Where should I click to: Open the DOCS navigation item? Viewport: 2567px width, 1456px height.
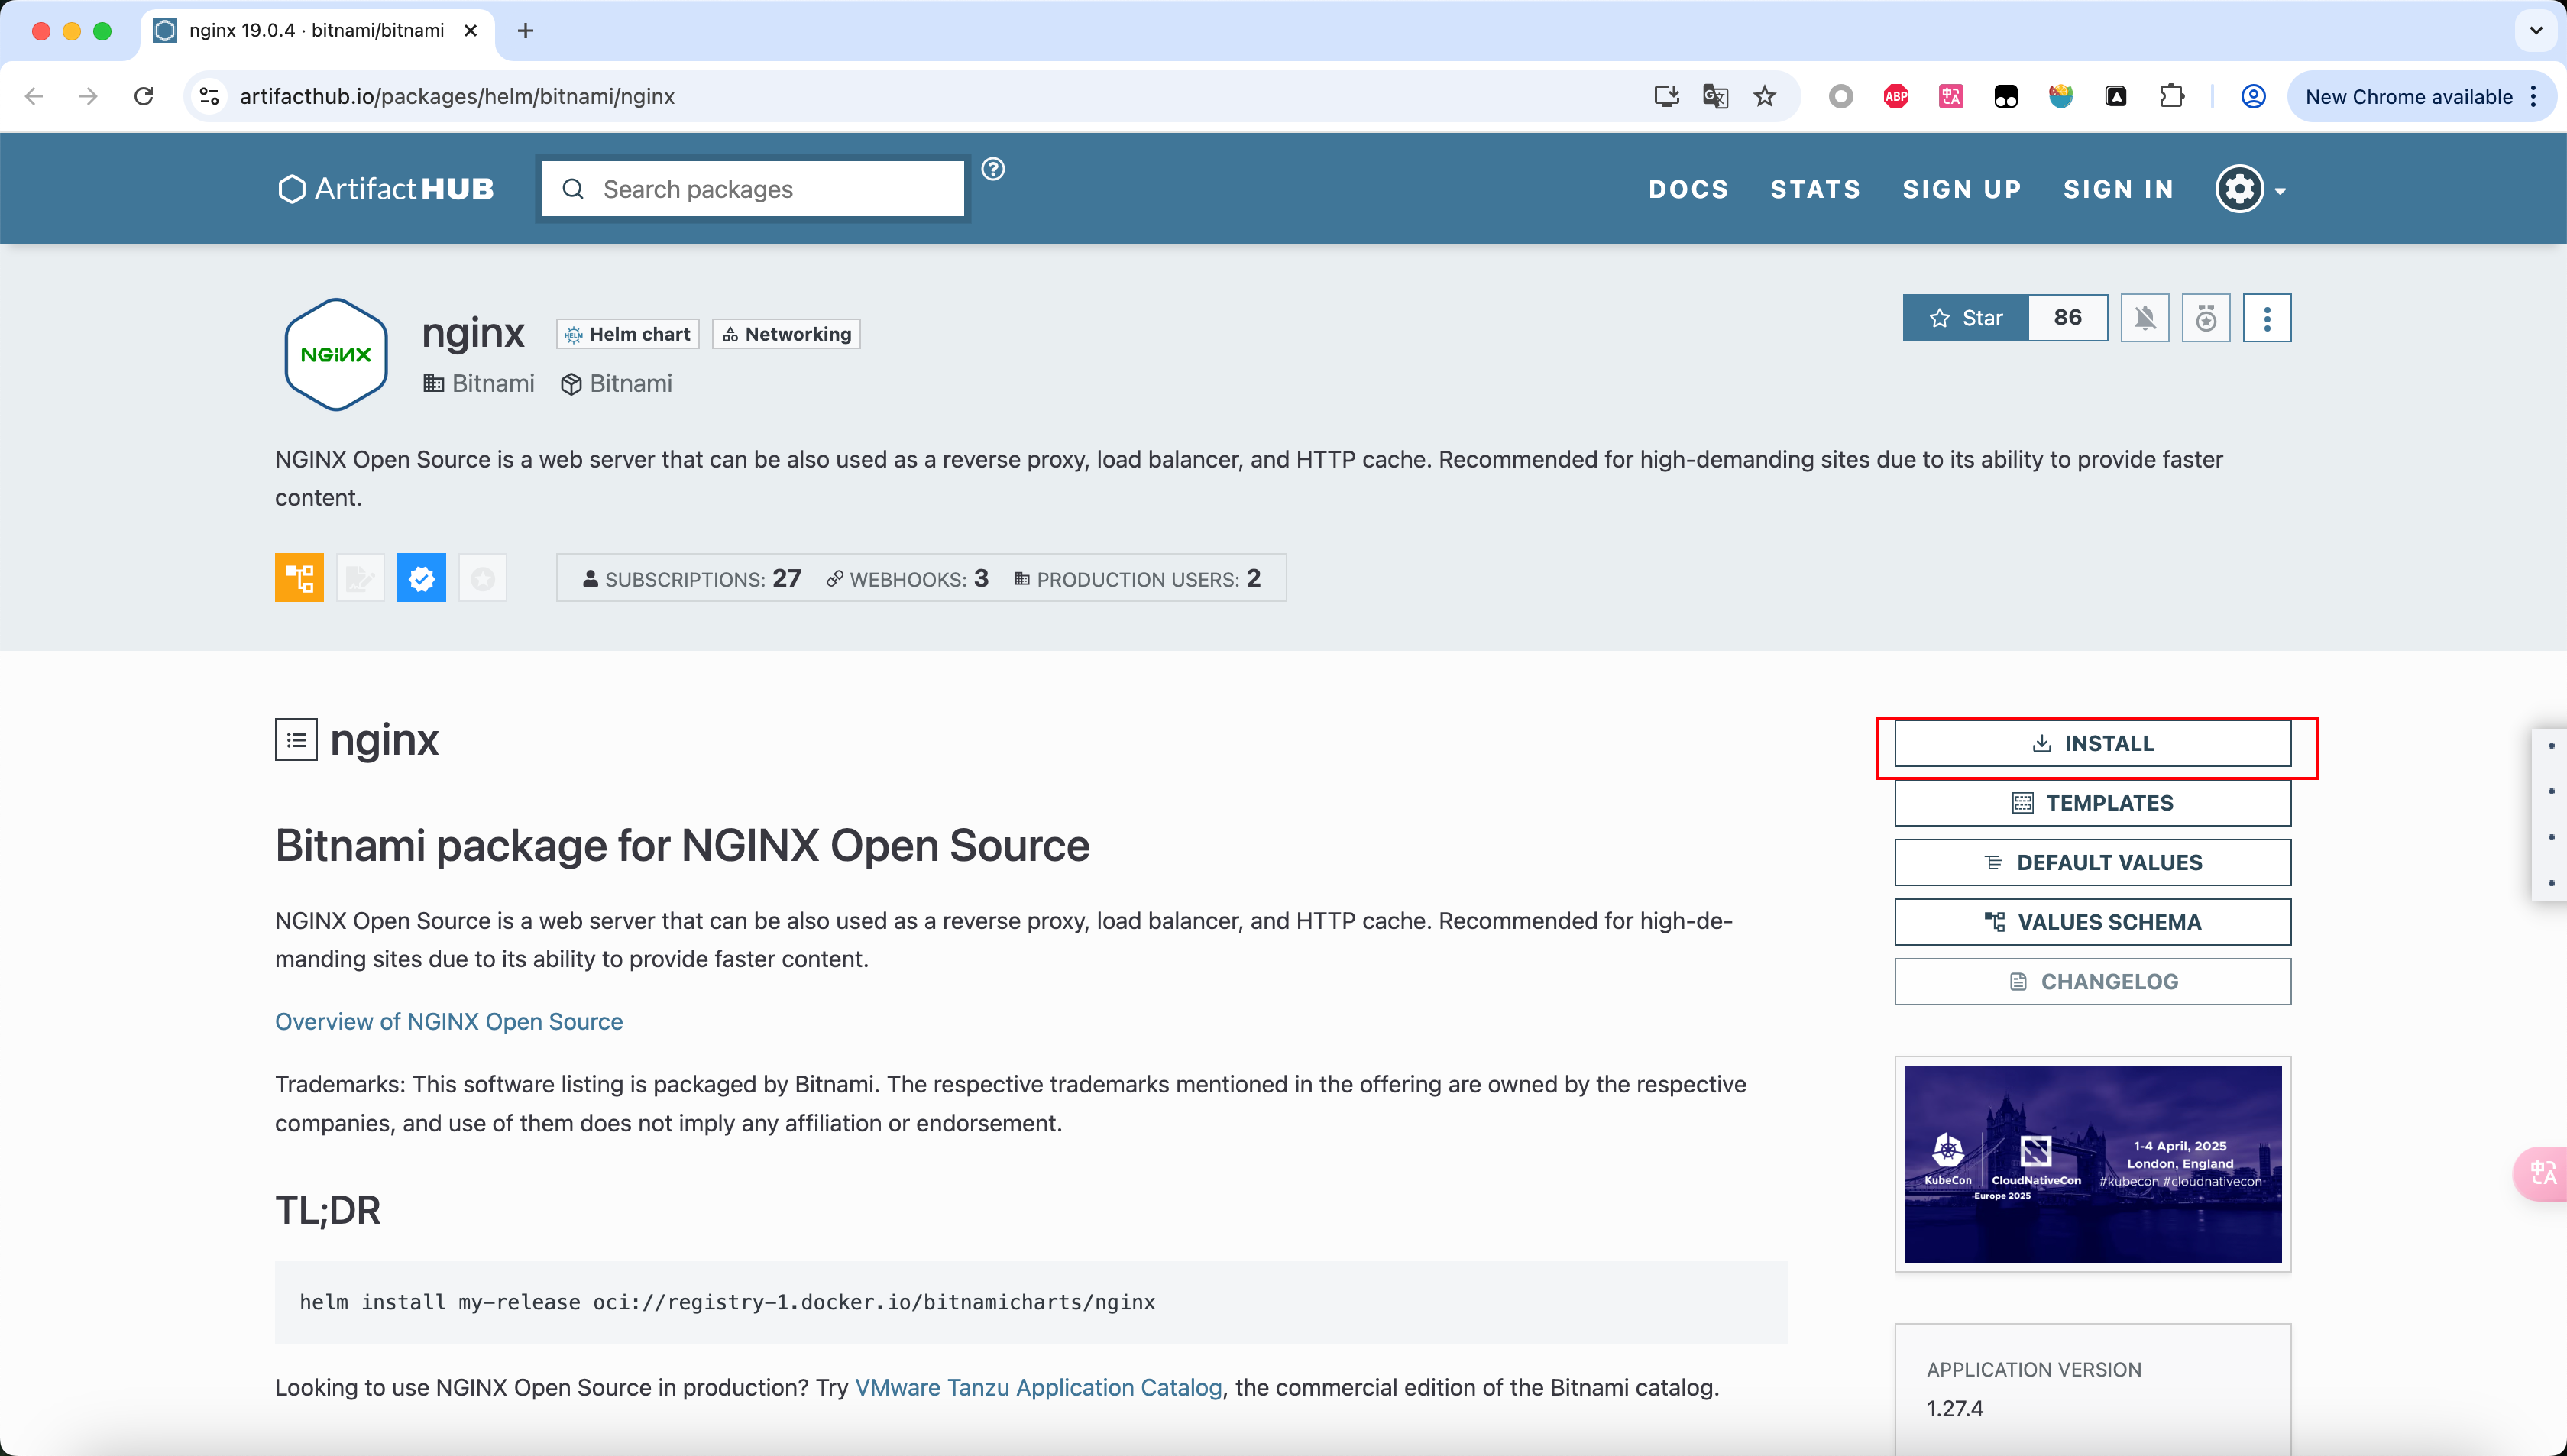1688,189
